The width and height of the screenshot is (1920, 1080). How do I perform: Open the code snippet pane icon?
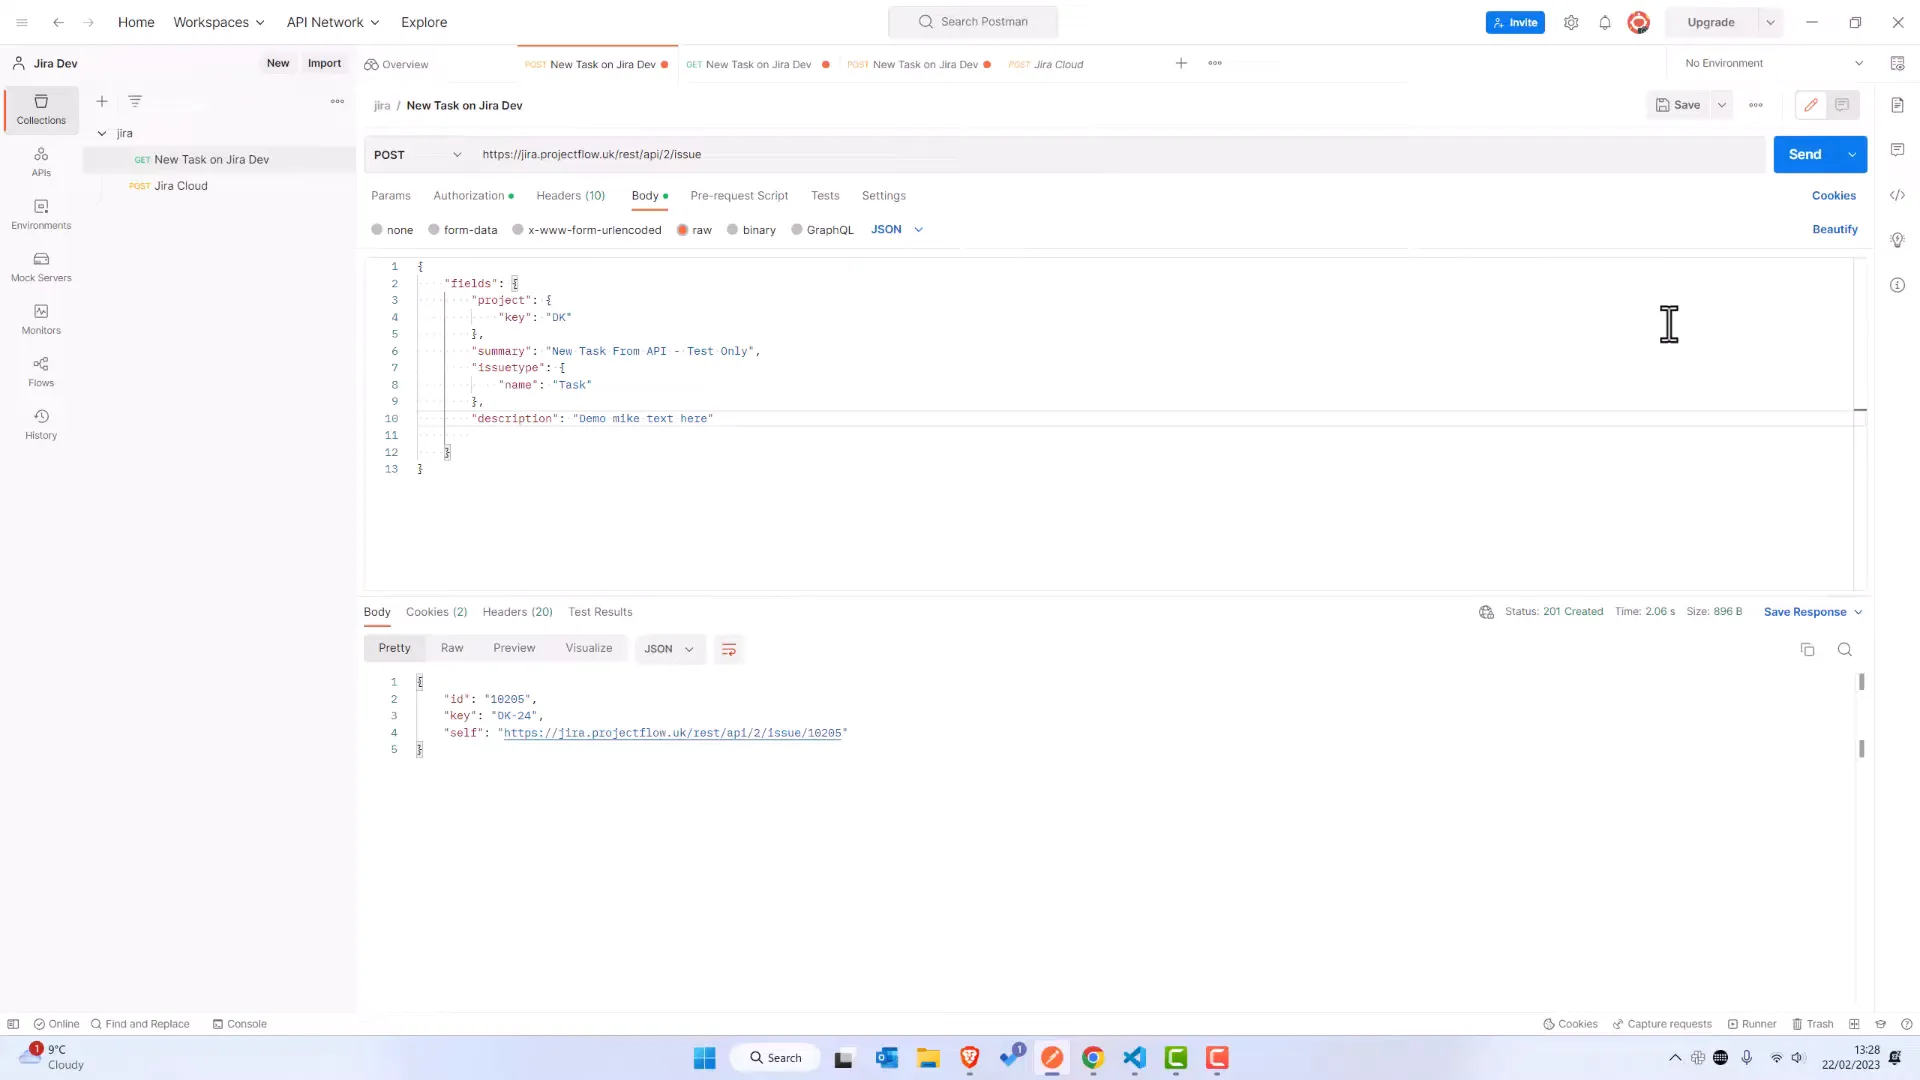1897,195
